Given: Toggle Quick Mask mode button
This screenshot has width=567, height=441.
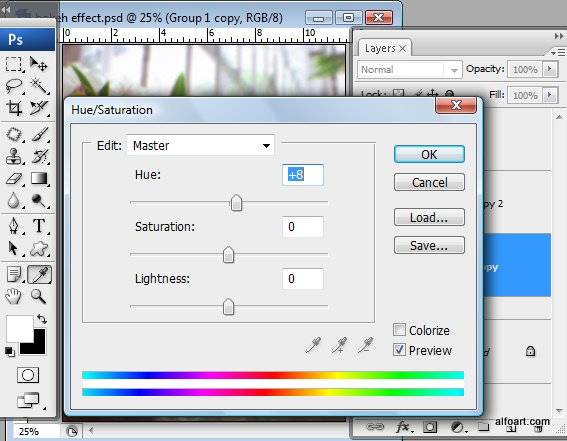Looking at the screenshot, I should (28, 375).
